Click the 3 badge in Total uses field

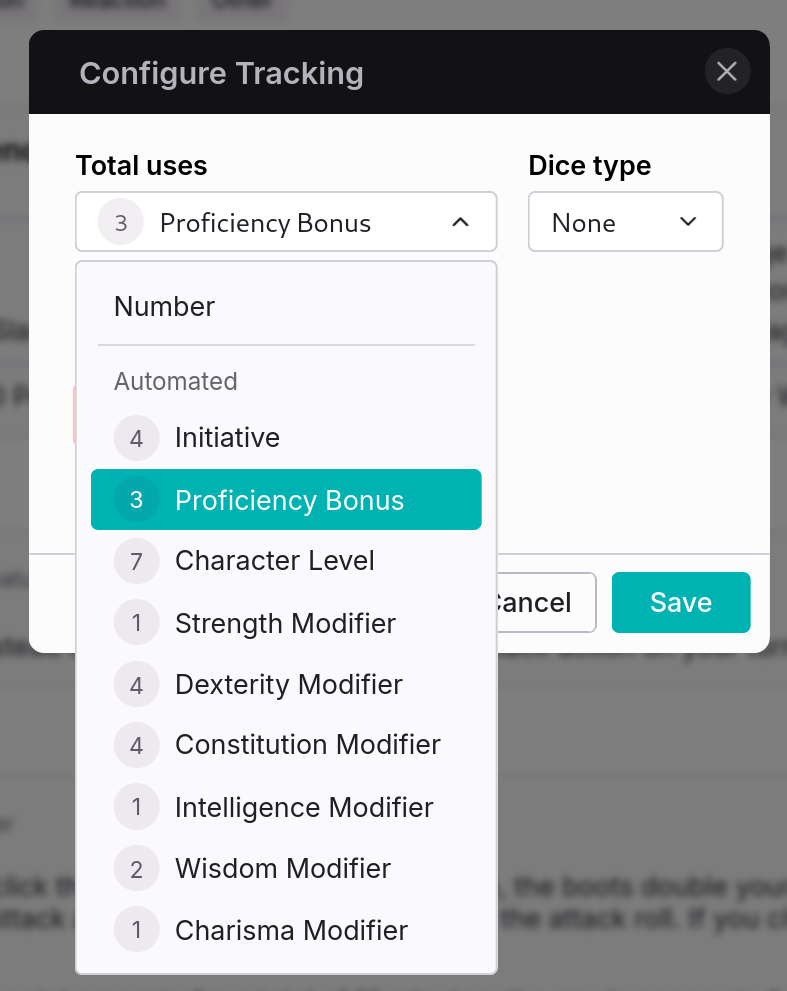(121, 223)
